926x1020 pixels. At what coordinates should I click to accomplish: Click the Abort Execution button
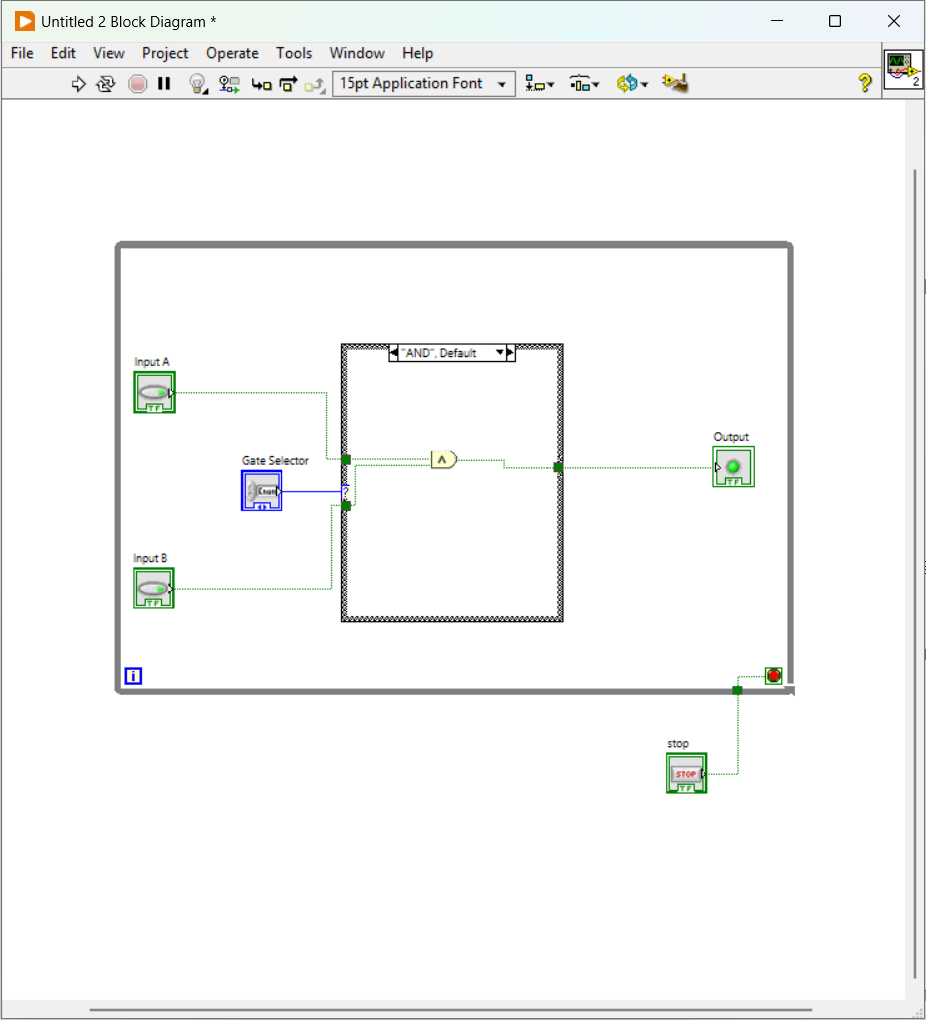[x=137, y=84]
